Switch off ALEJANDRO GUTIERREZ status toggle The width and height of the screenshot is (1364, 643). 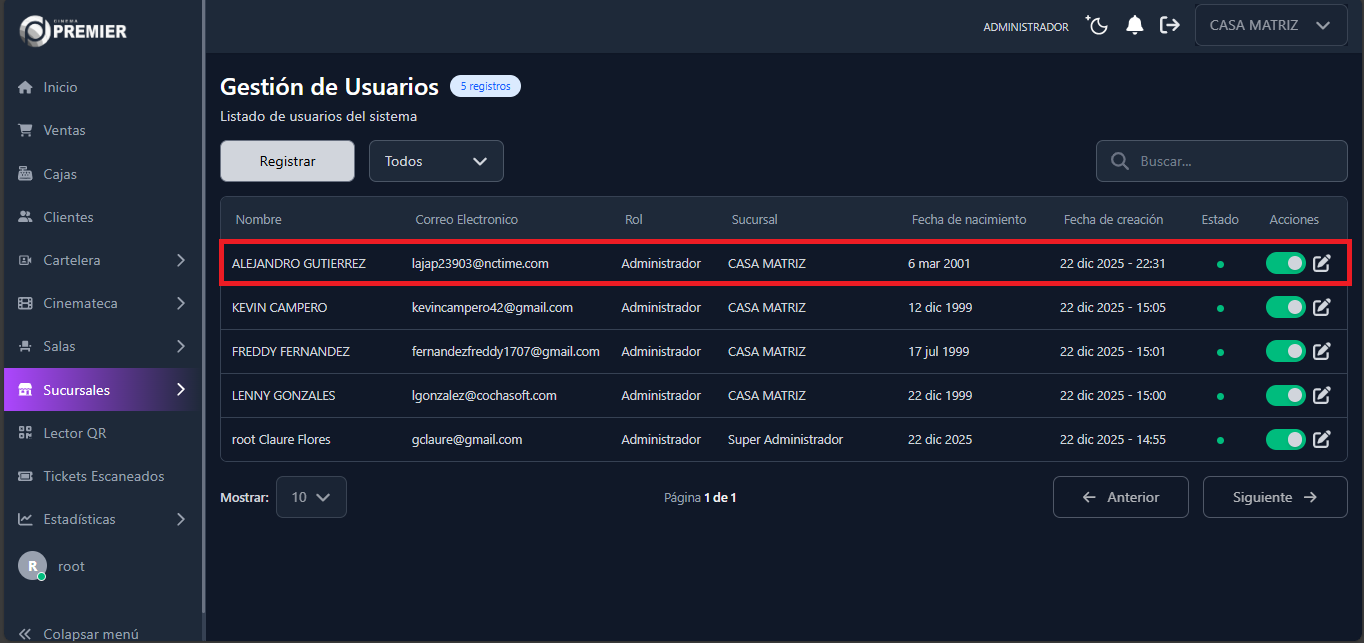pyautogui.click(x=1285, y=264)
